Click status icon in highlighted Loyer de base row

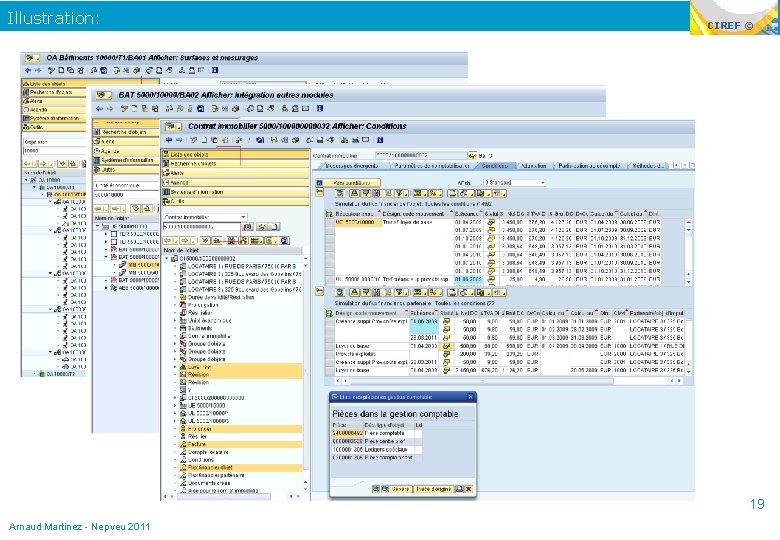[446, 346]
